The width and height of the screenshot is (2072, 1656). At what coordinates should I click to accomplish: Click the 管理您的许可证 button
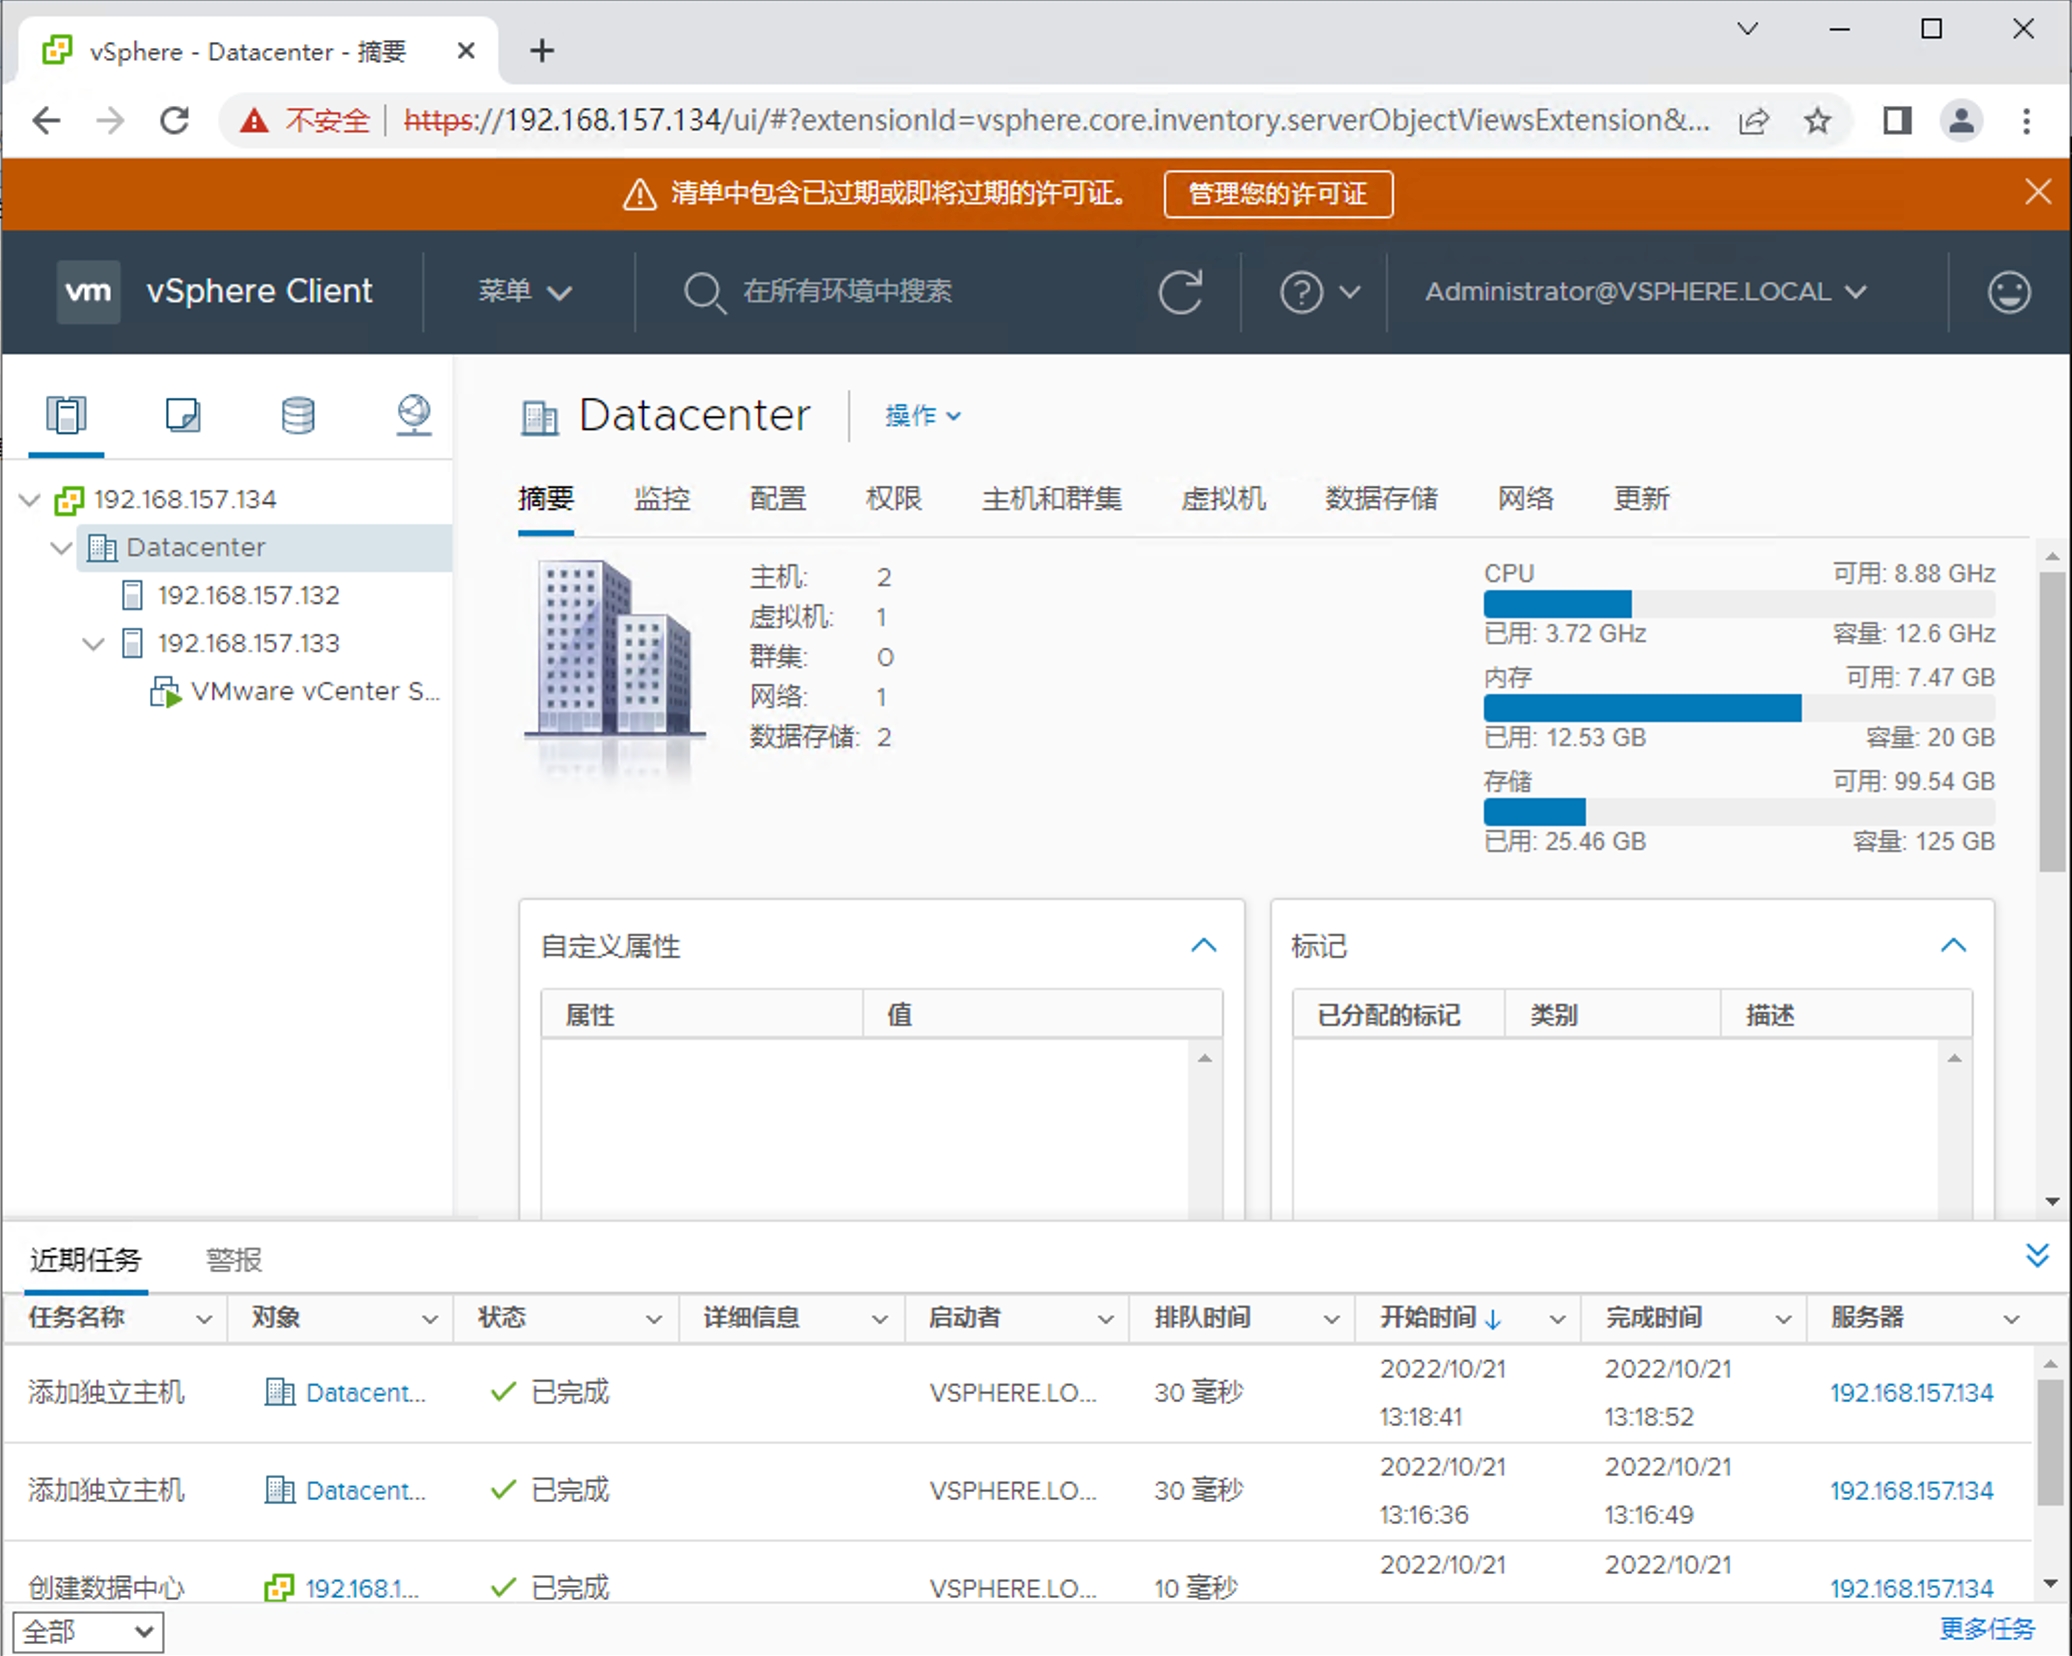click(x=1277, y=193)
